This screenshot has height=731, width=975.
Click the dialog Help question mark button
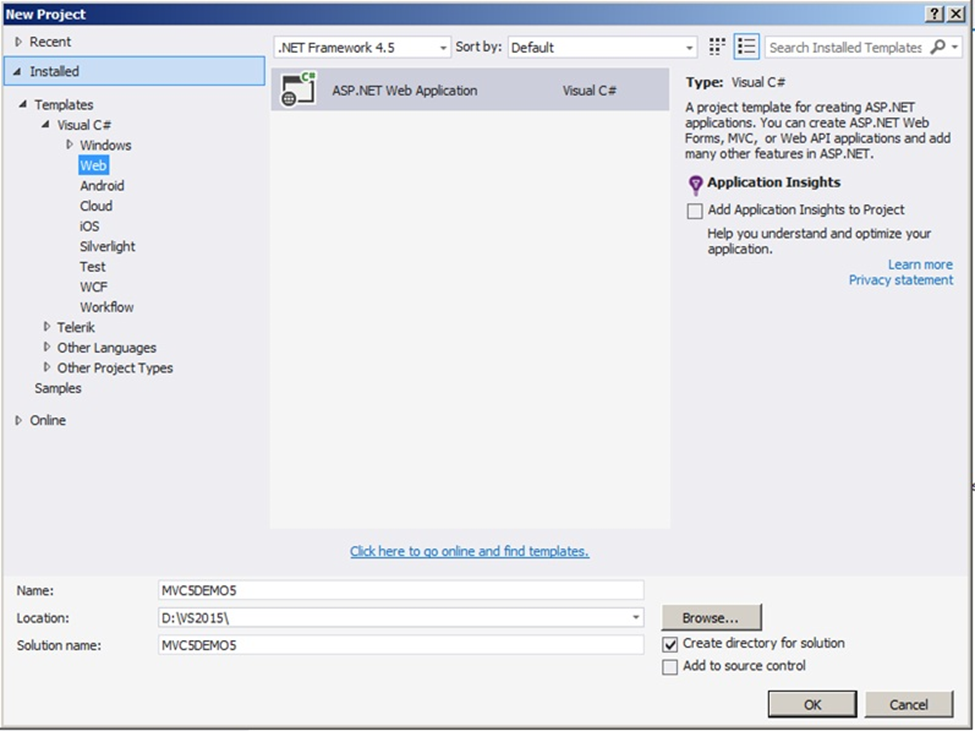pos(935,14)
